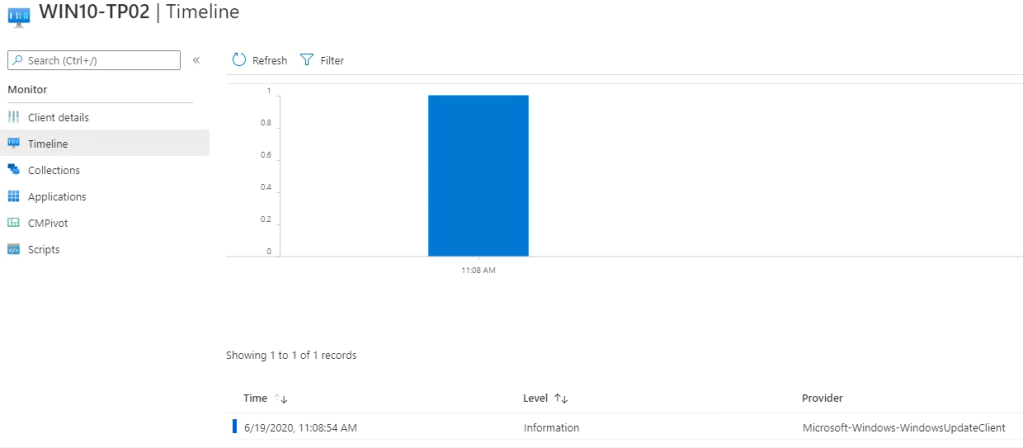Click the circular Refresh icon
This screenshot has height=448, width=1023.
pyautogui.click(x=239, y=60)
